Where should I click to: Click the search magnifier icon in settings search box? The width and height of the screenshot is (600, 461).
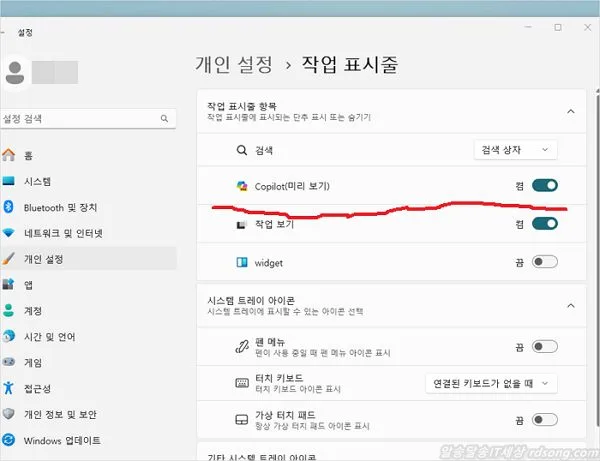pos(164,119)
